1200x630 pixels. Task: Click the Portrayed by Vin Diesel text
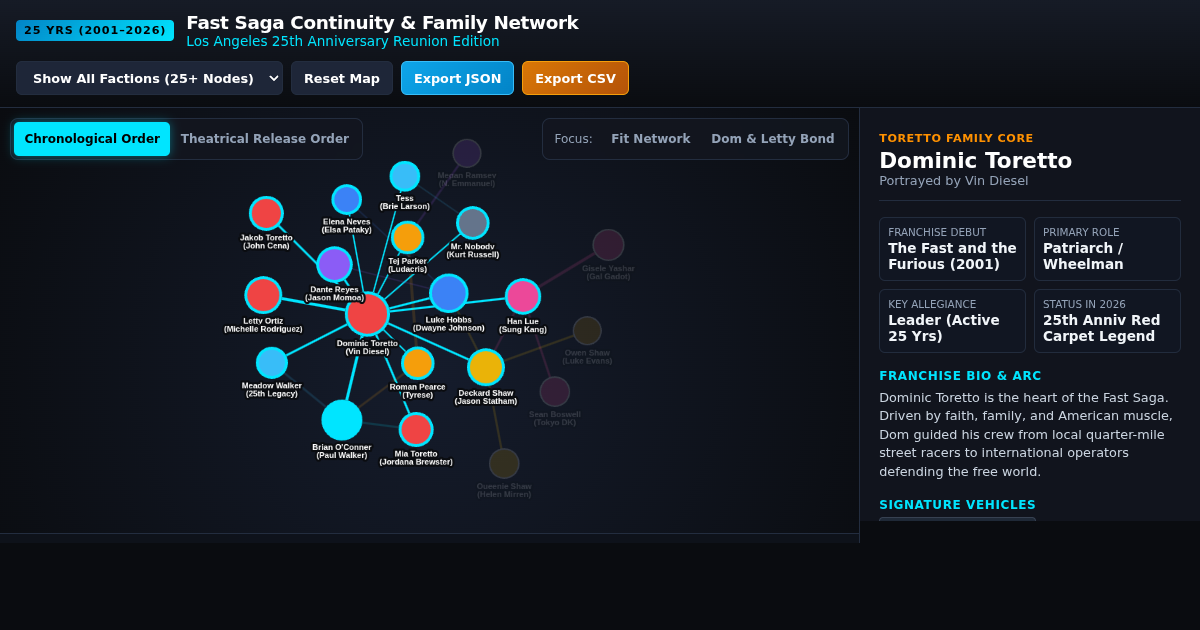coord(953,181)
